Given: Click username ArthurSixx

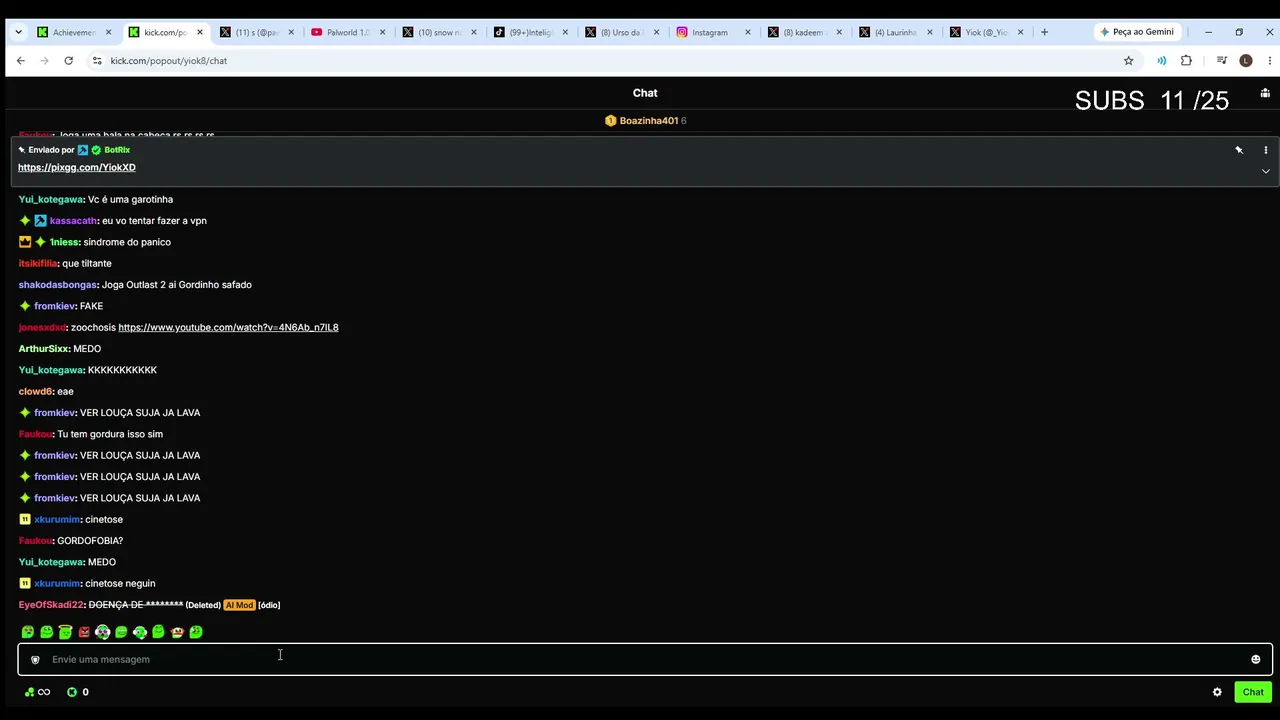Looking at the screenshot, I should click(x=43, y=349).
